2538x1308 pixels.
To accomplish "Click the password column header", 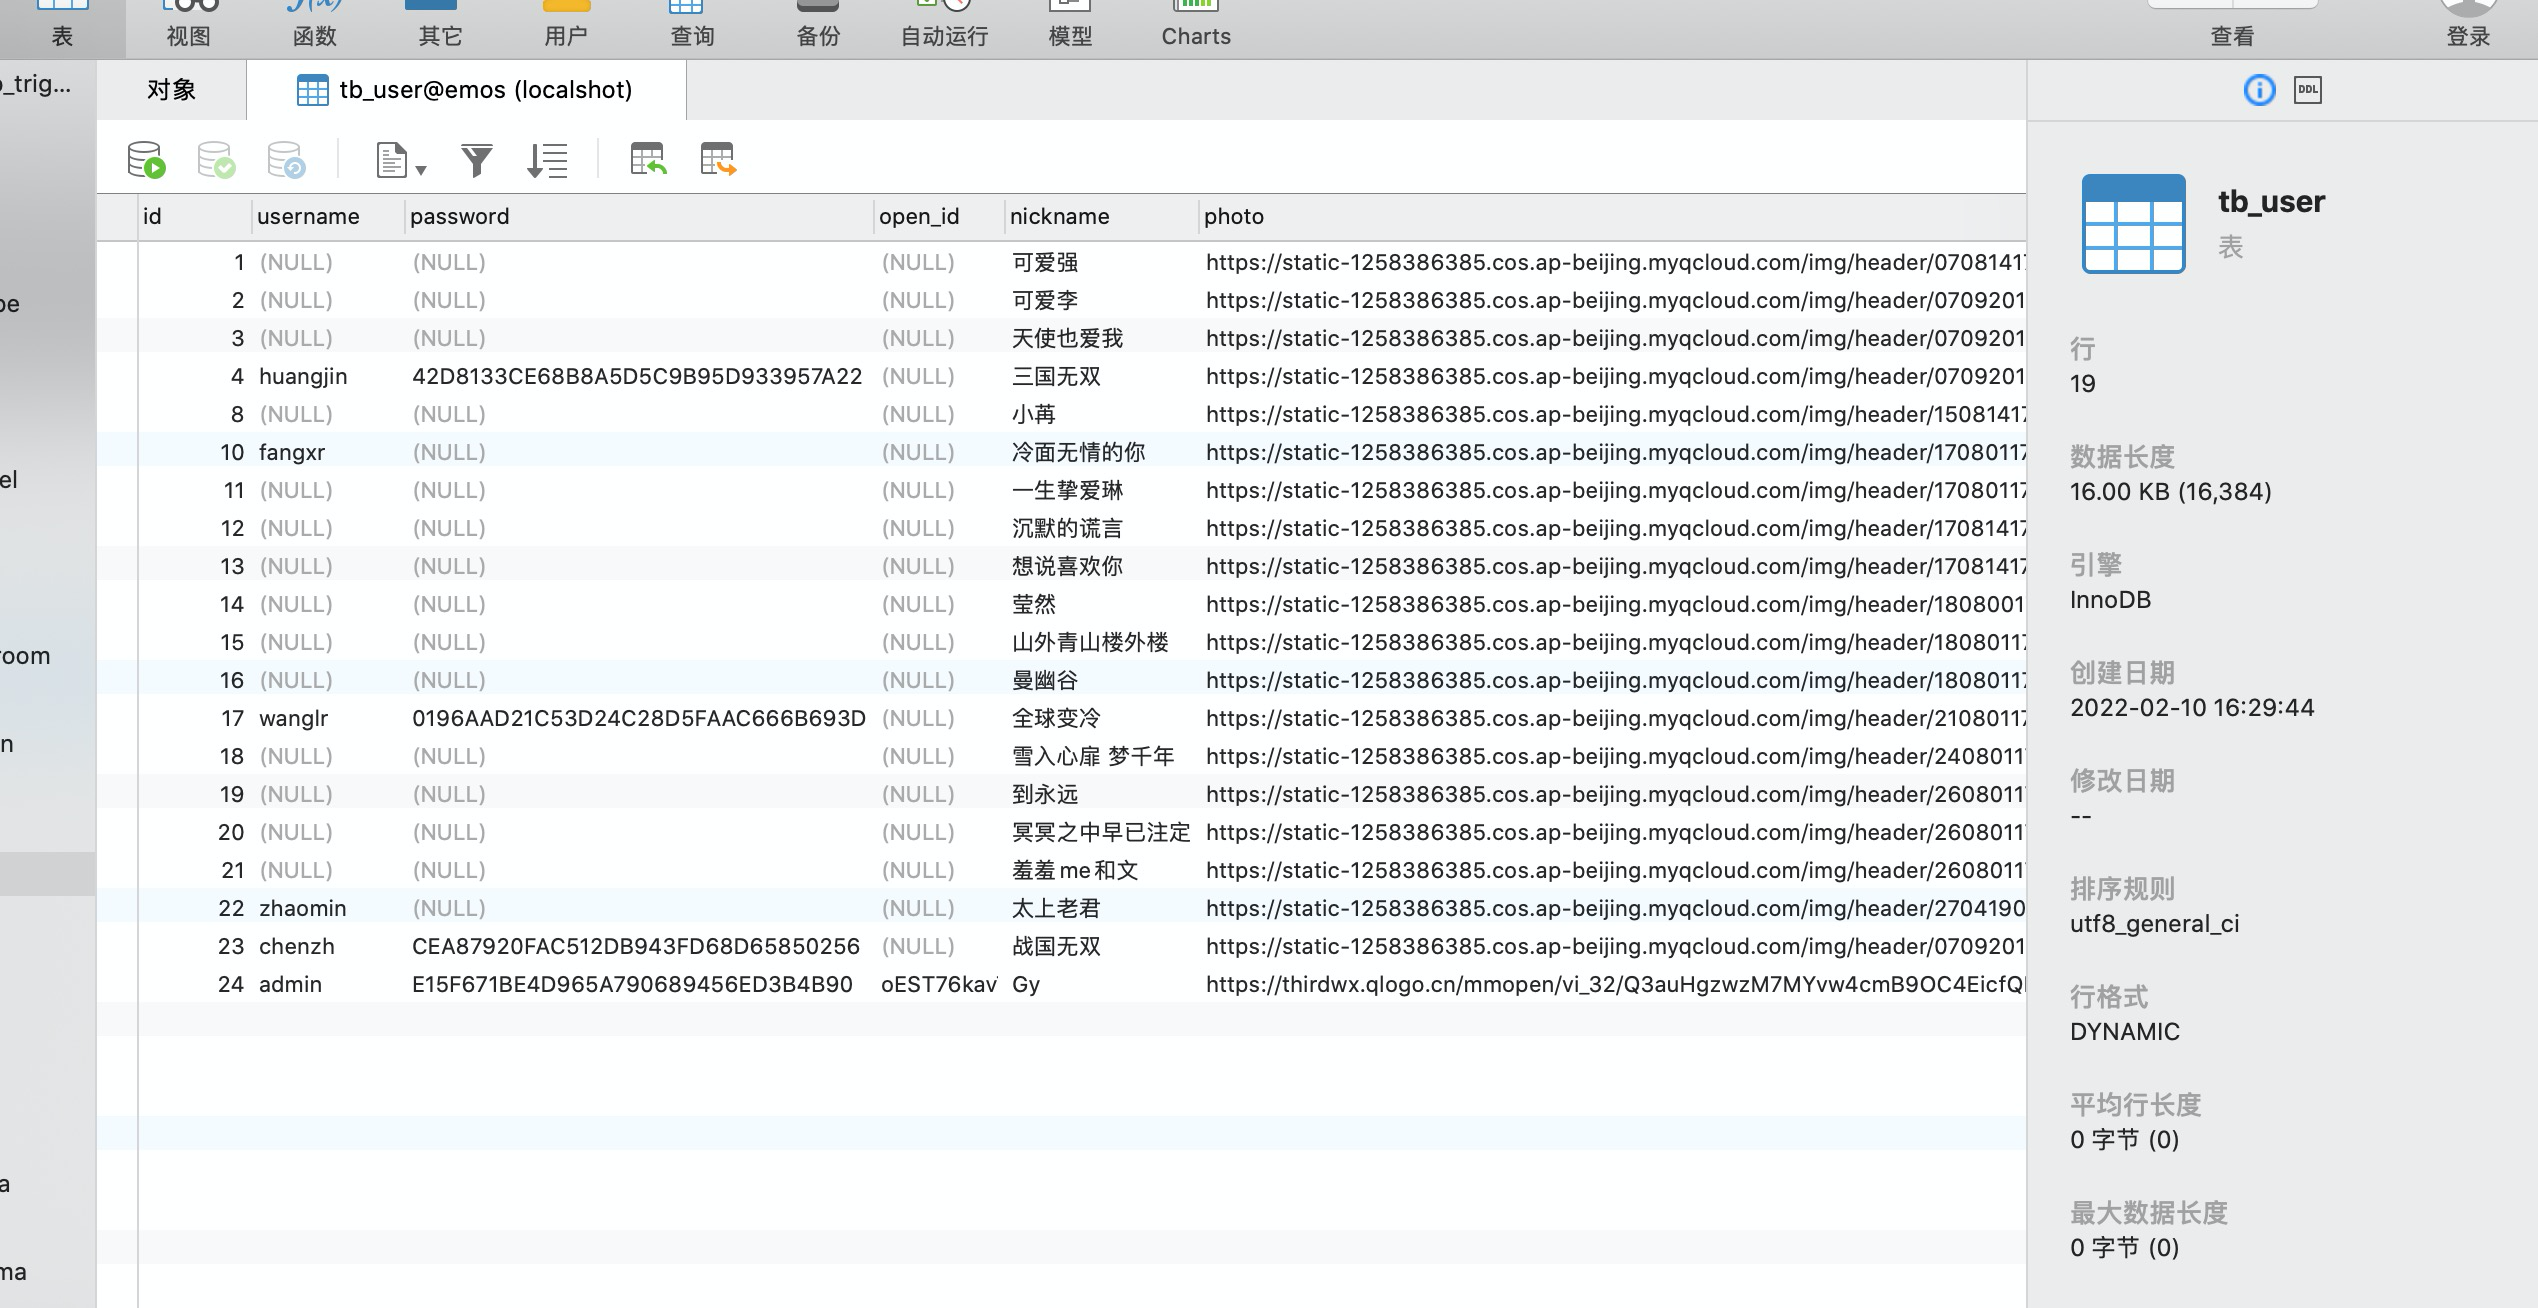I will click(x=639, y=217).
